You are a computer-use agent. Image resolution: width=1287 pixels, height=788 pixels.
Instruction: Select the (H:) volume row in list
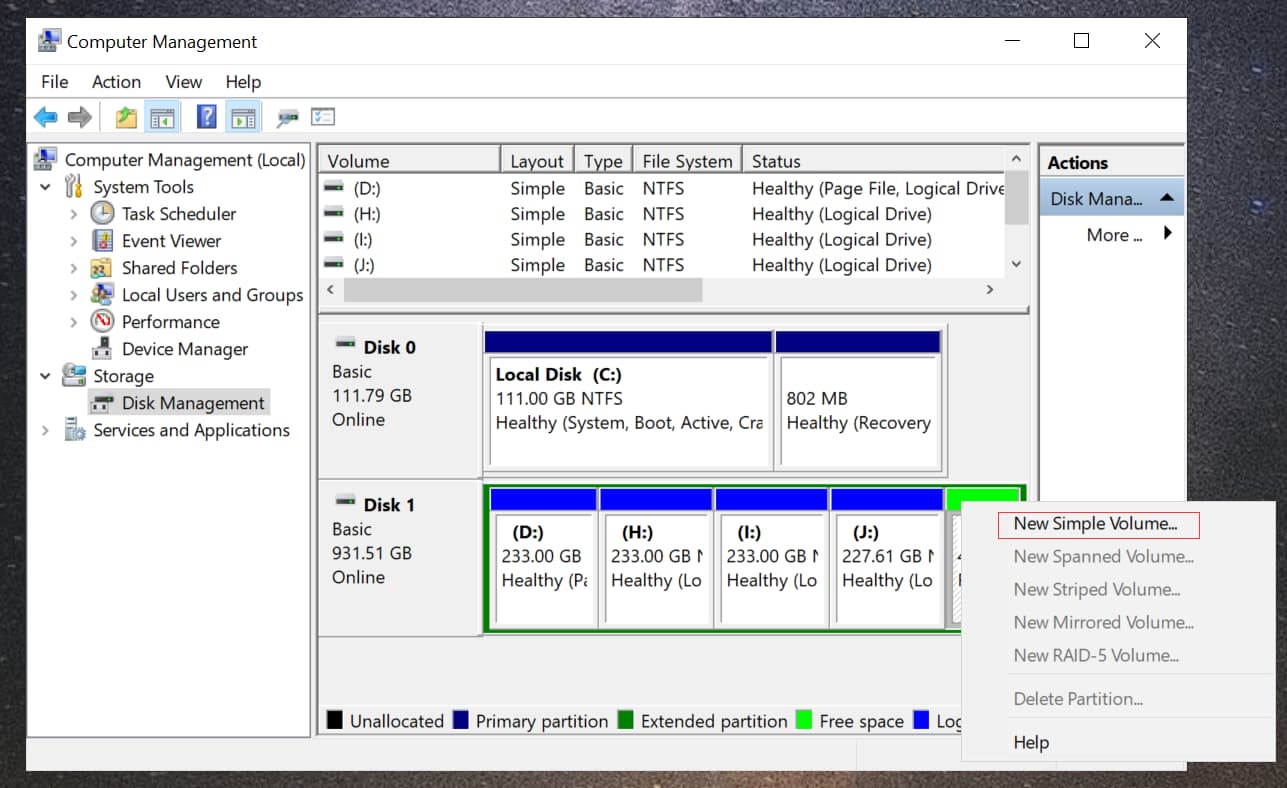[x=661, y=214]
